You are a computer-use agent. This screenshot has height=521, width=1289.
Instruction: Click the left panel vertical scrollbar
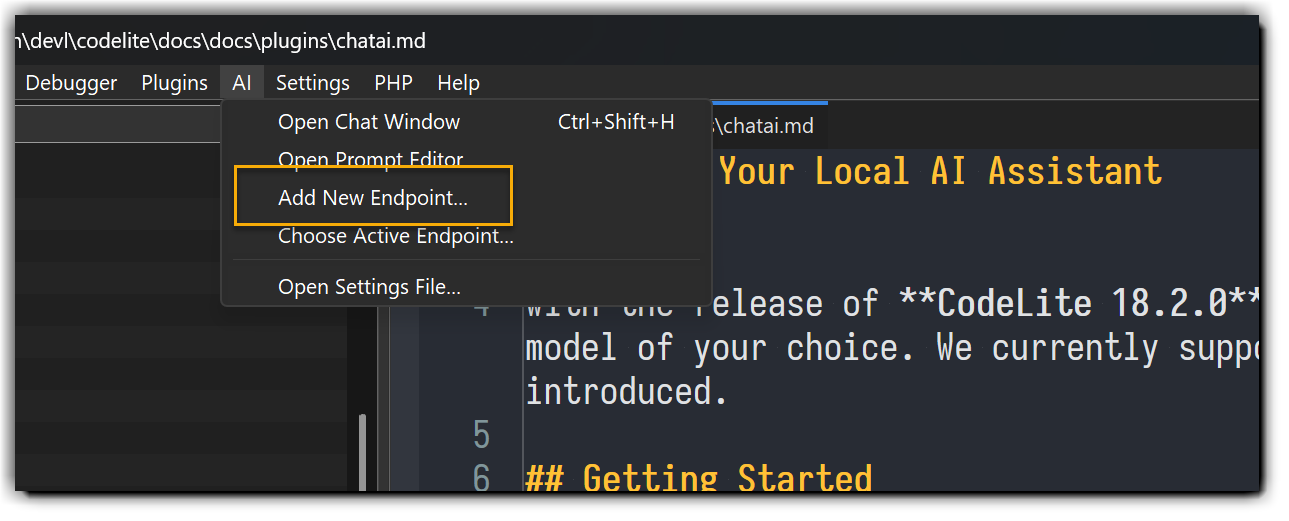362,450
